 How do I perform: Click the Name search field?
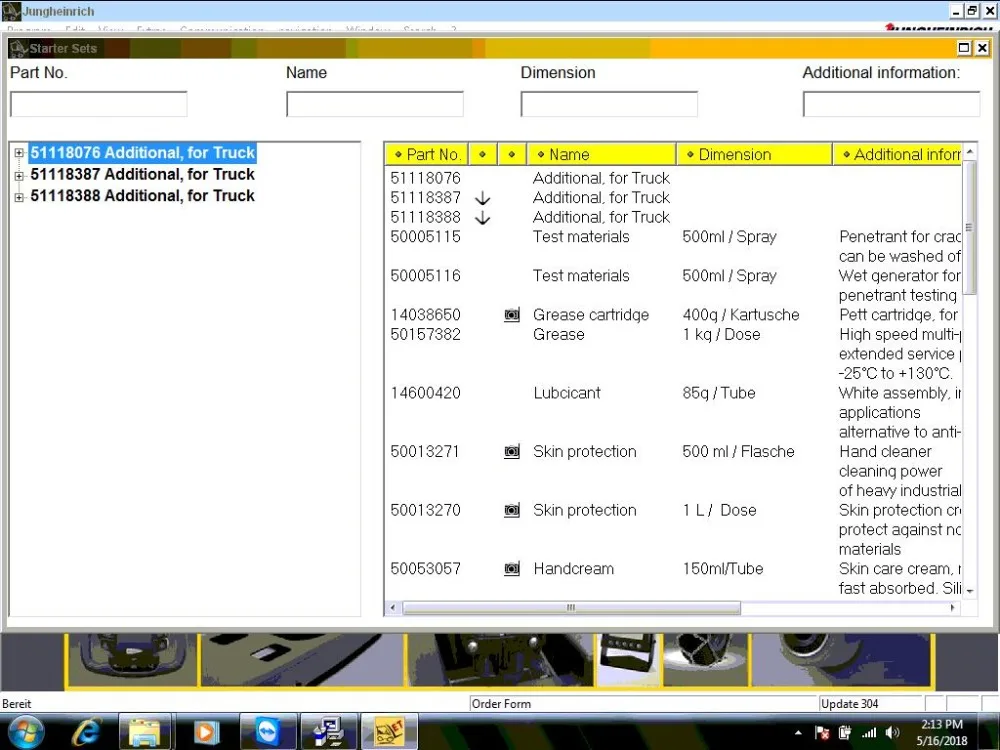375,104
